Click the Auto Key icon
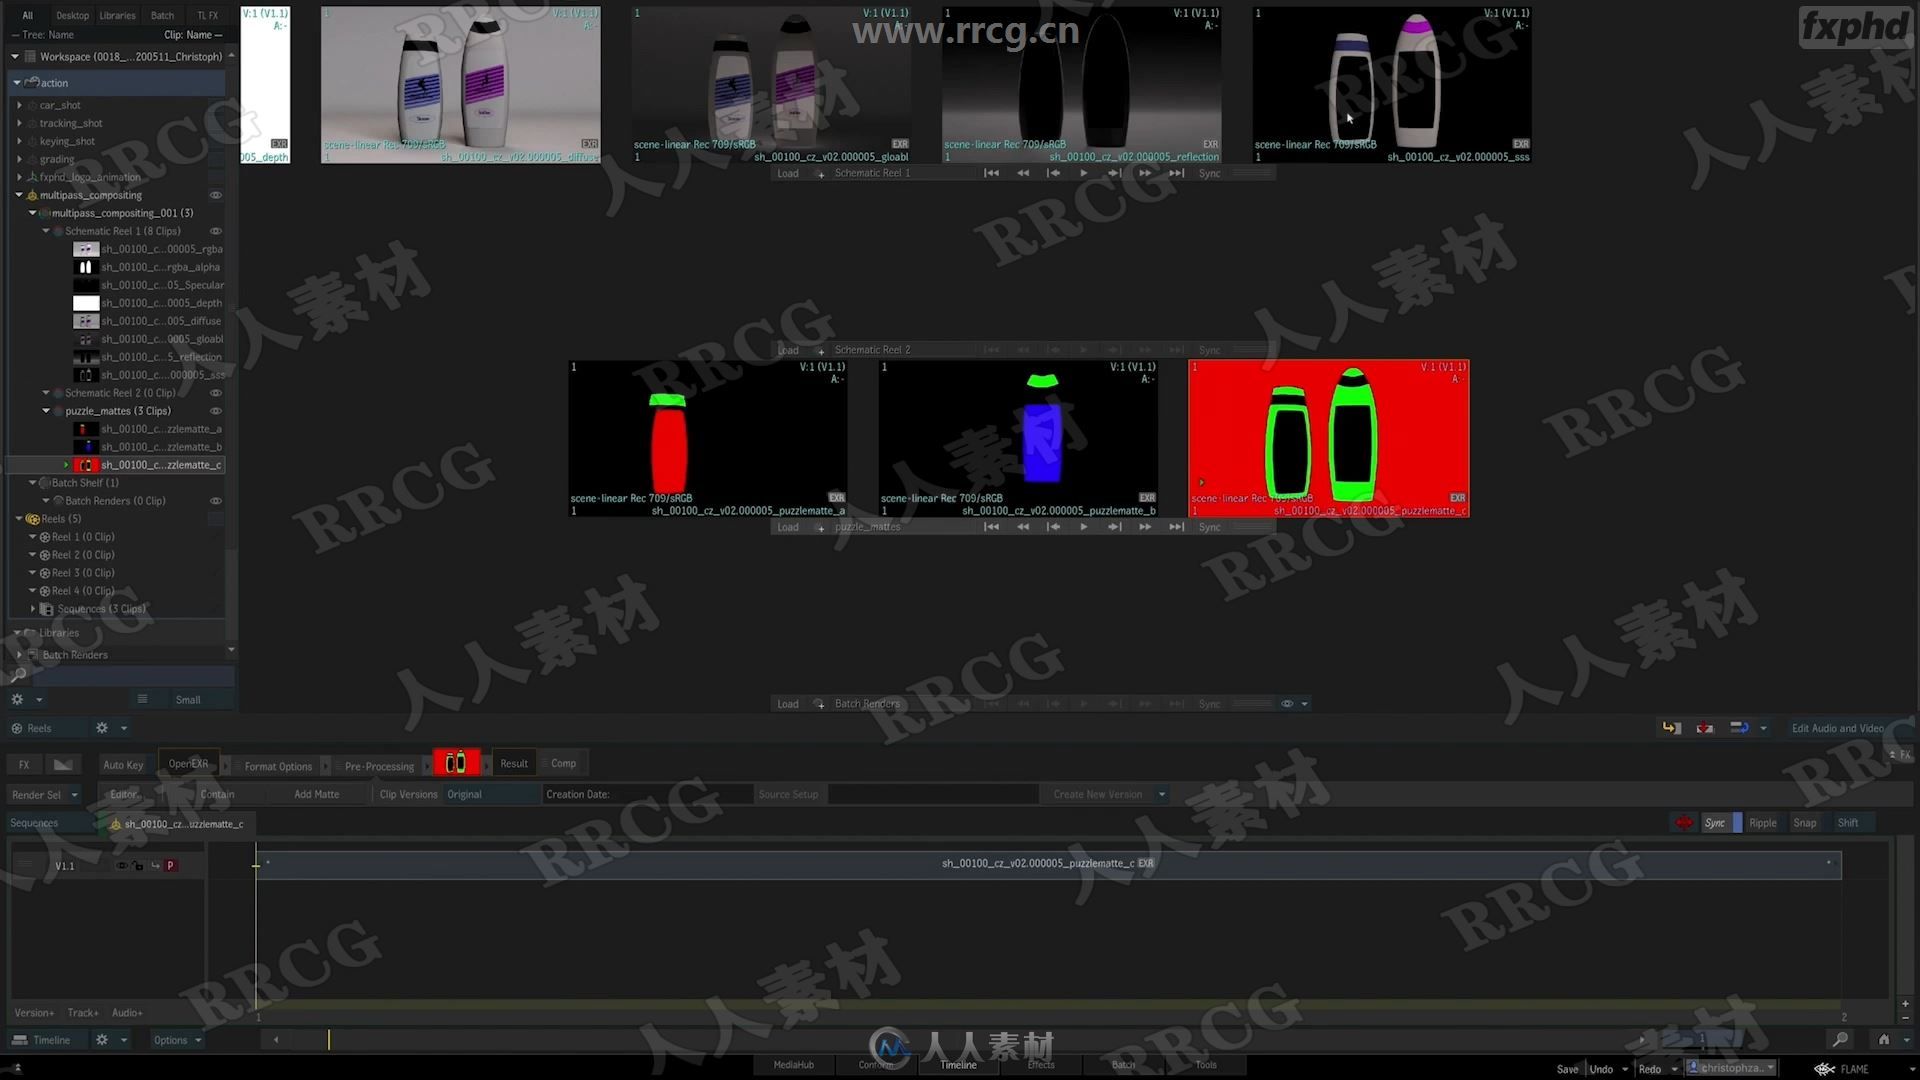This screenshot has width=1920, height=1080. 123,762
